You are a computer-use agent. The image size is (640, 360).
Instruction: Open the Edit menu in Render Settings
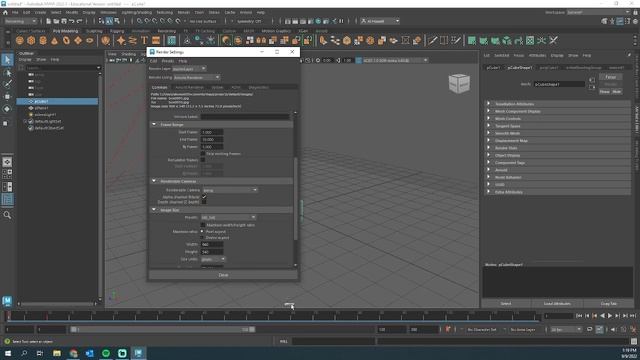[153, 61]
